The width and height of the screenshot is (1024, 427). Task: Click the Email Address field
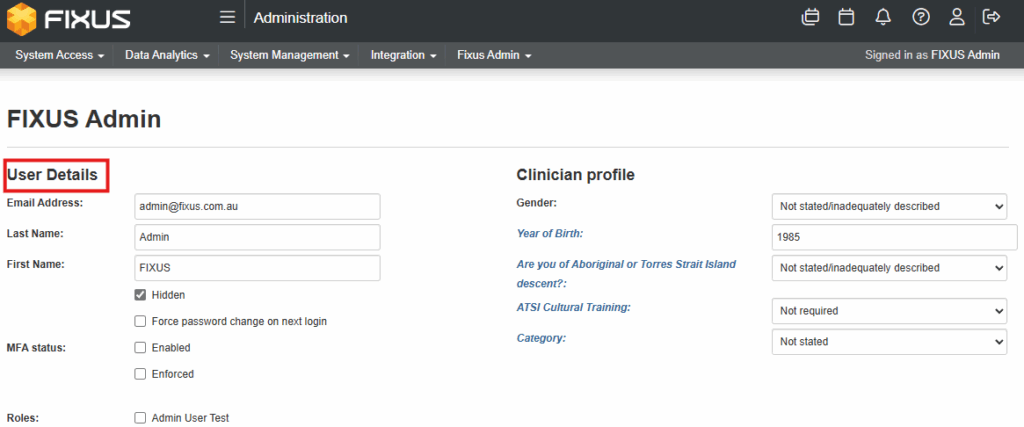(x=257, y=206)
